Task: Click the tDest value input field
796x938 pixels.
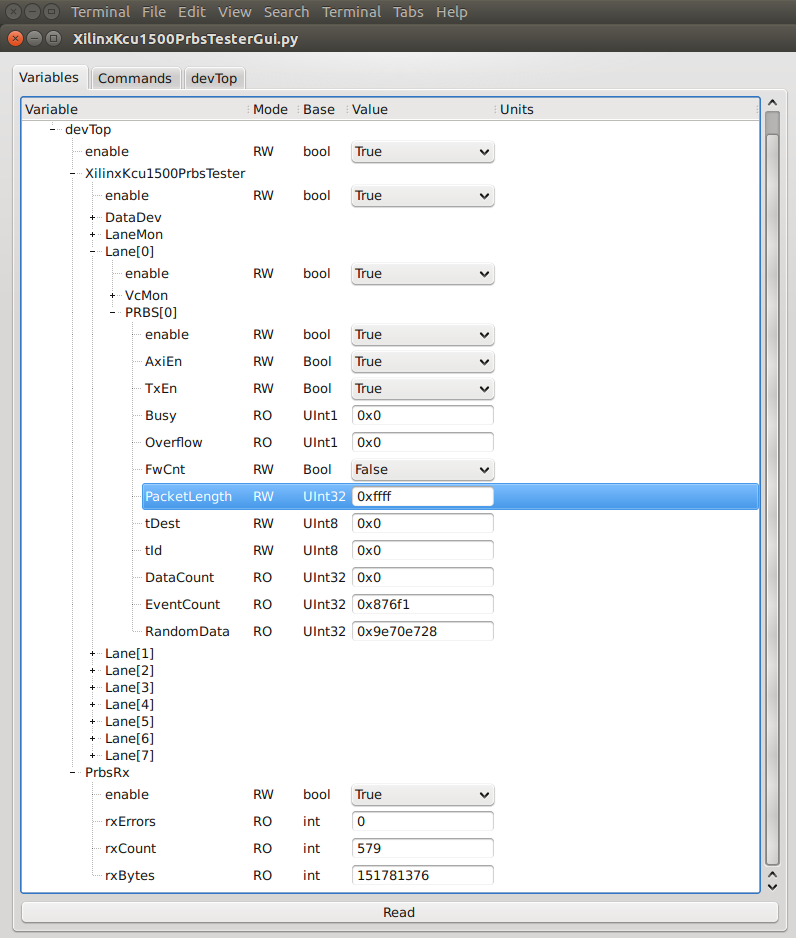Action: coord(422,524)
